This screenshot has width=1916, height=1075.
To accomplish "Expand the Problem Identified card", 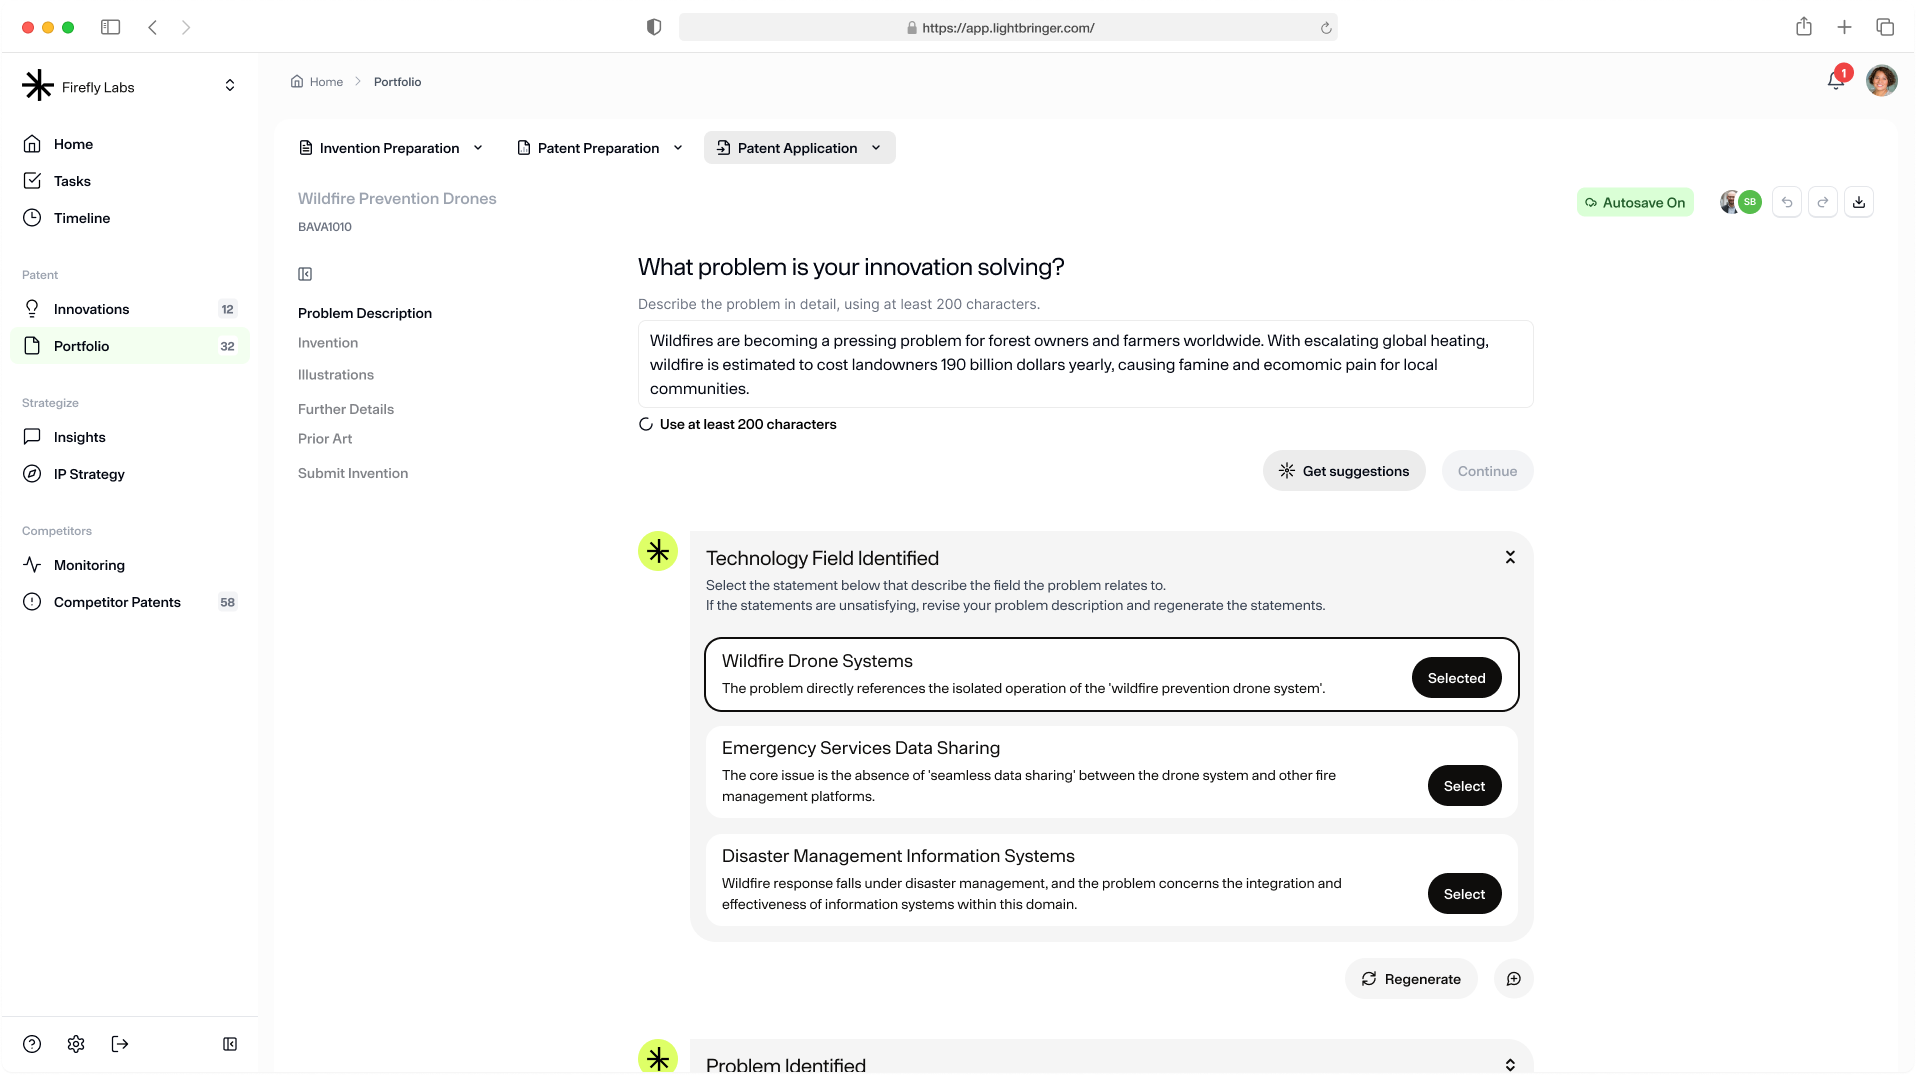I will (1510, 1065).
